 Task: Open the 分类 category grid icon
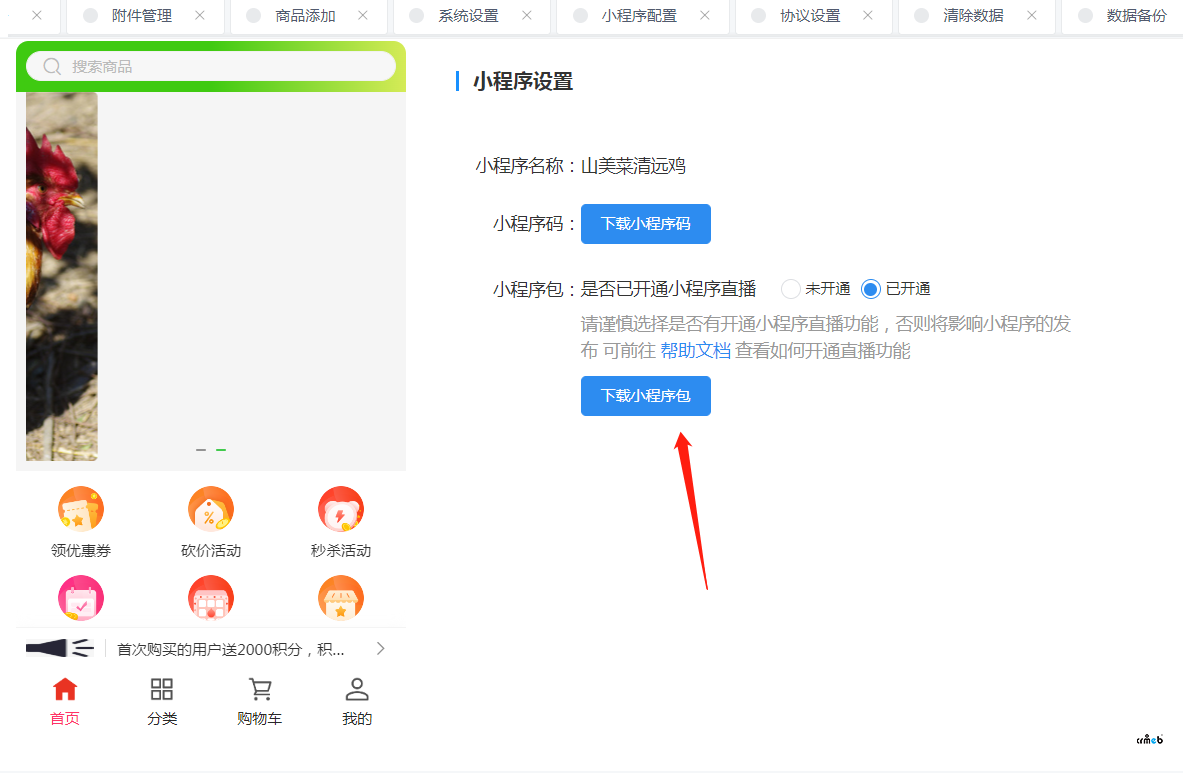pos(161,688)
